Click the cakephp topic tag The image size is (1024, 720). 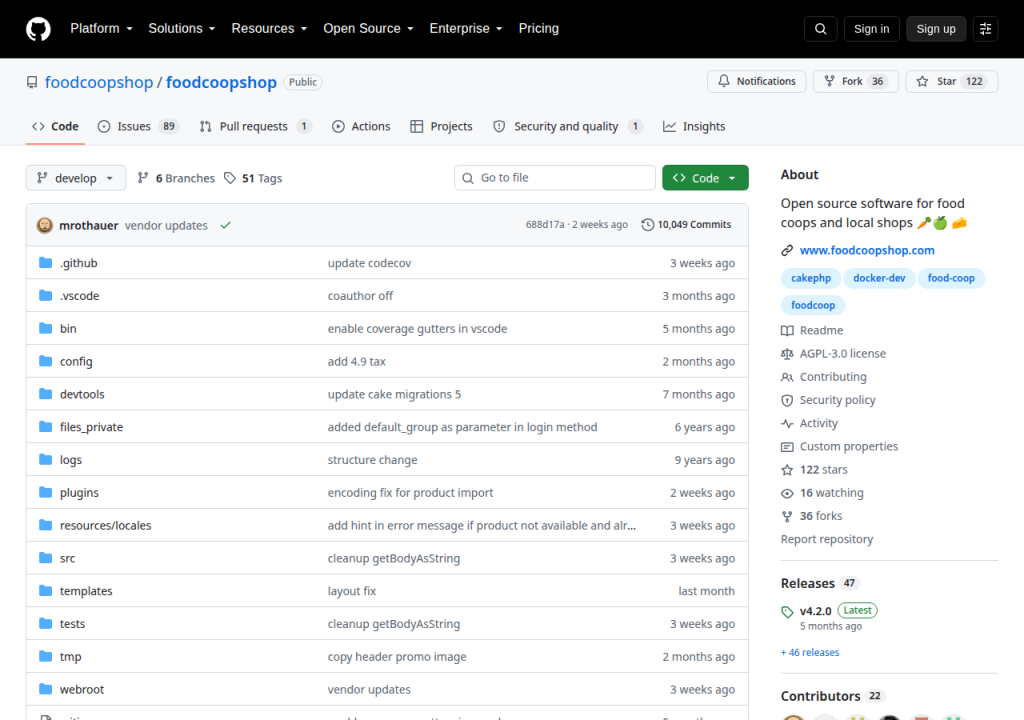tap(810, 278)
